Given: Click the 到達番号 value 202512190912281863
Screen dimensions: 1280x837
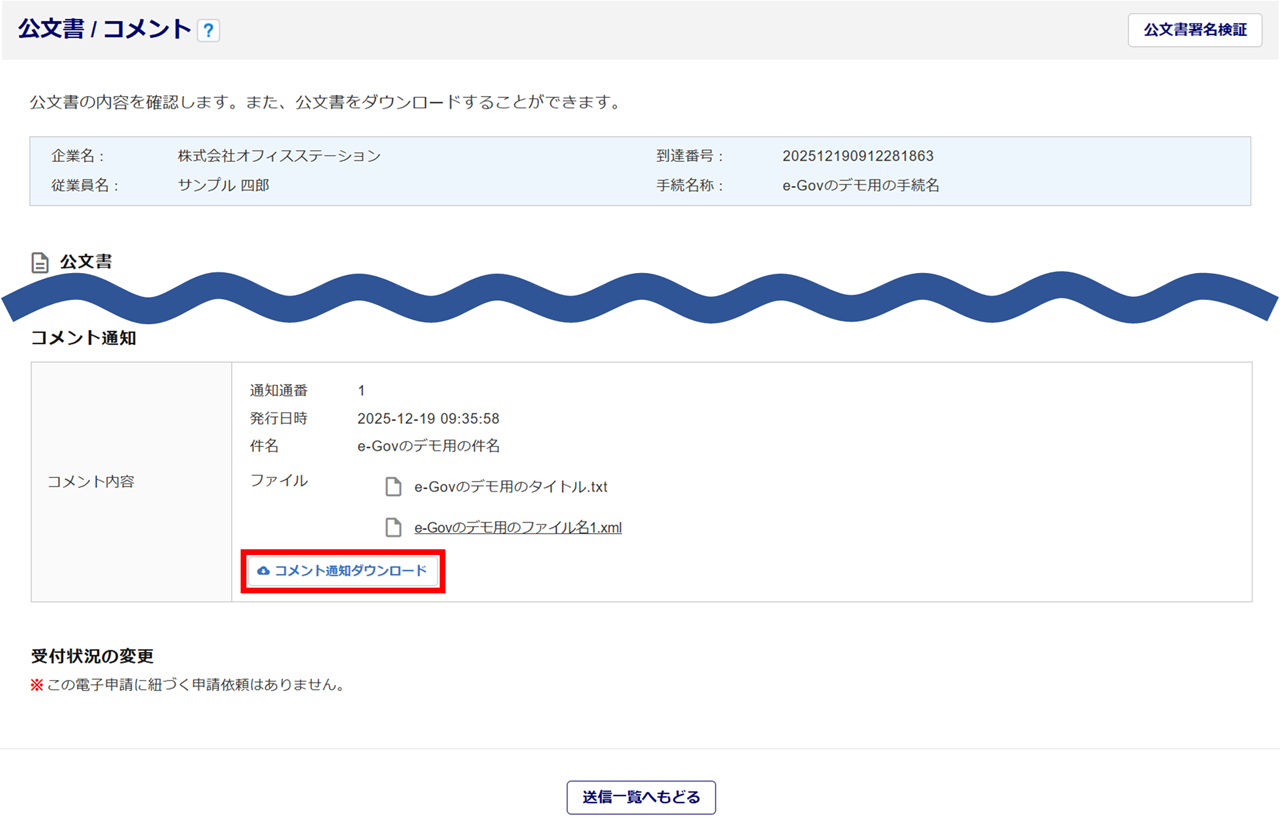Looking at the screenshot, I should tap(858, 156).
